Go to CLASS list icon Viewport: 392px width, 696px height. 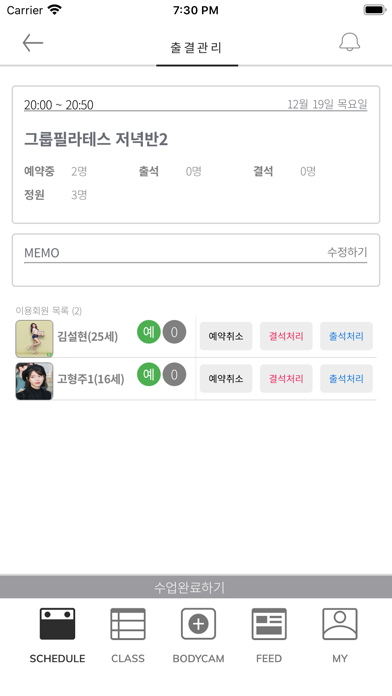[x=128, y=624]
